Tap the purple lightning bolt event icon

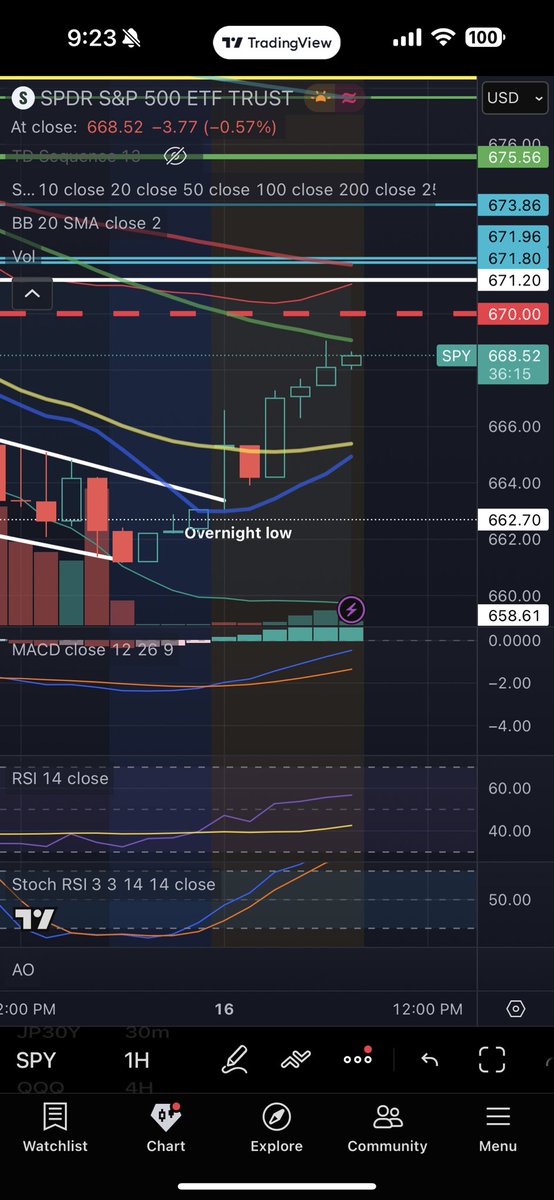tap(351, 608)
